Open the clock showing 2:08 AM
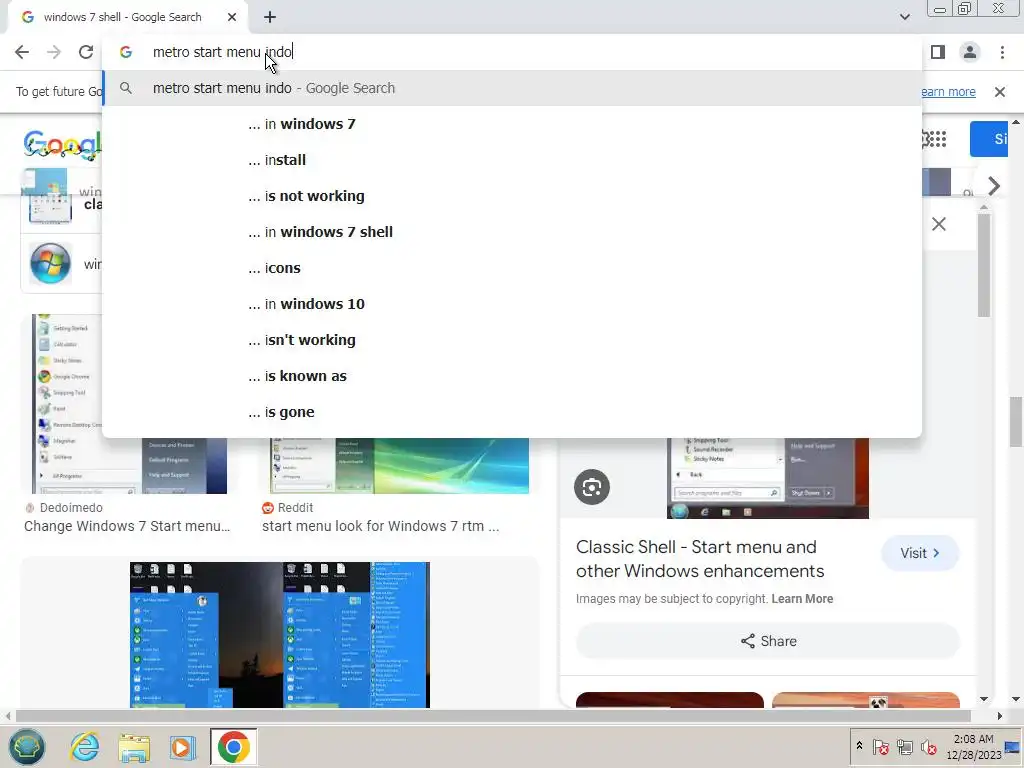Viewport: 1024px width, 768px height. coord(974,747)
